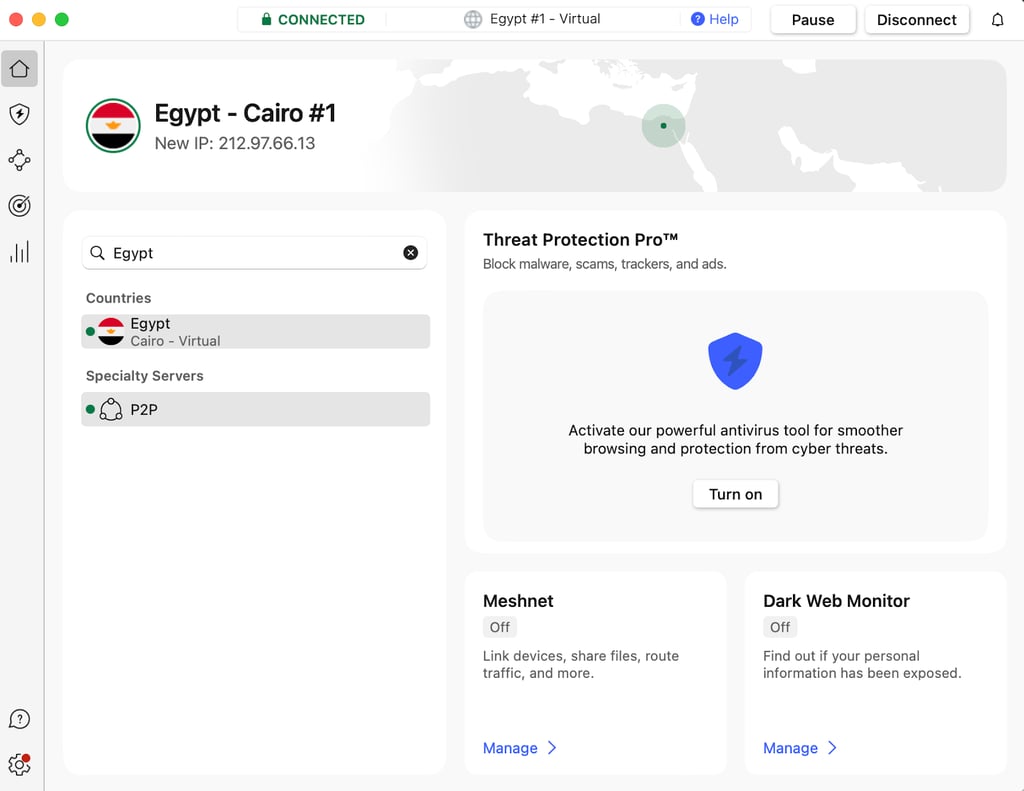Open the Dark Web Monitor target icon
The height and width of the screenshot is (791, 1024).
[20, 206]
